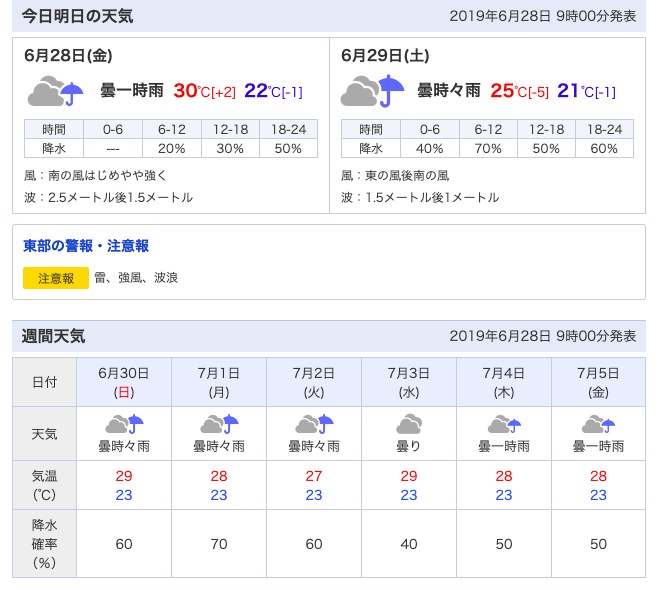Click the June 29 cloud-and-umbrella weather icon
660x590 pixels.
372,90
